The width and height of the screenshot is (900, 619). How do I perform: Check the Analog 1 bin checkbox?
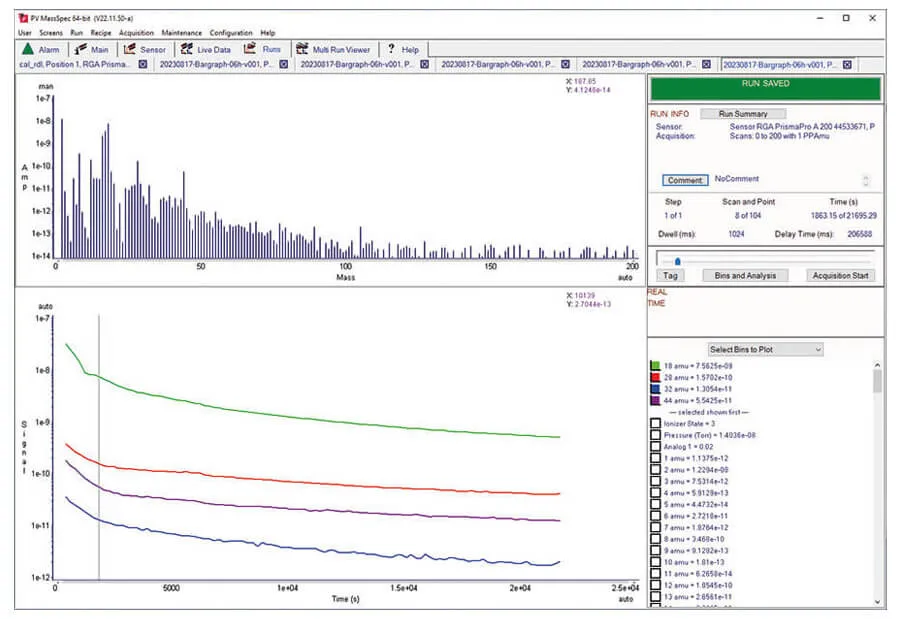click(x=655, y=446)
